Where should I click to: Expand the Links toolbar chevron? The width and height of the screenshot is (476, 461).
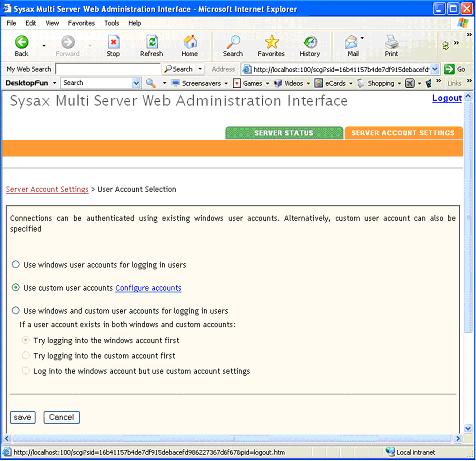point(469,81)
